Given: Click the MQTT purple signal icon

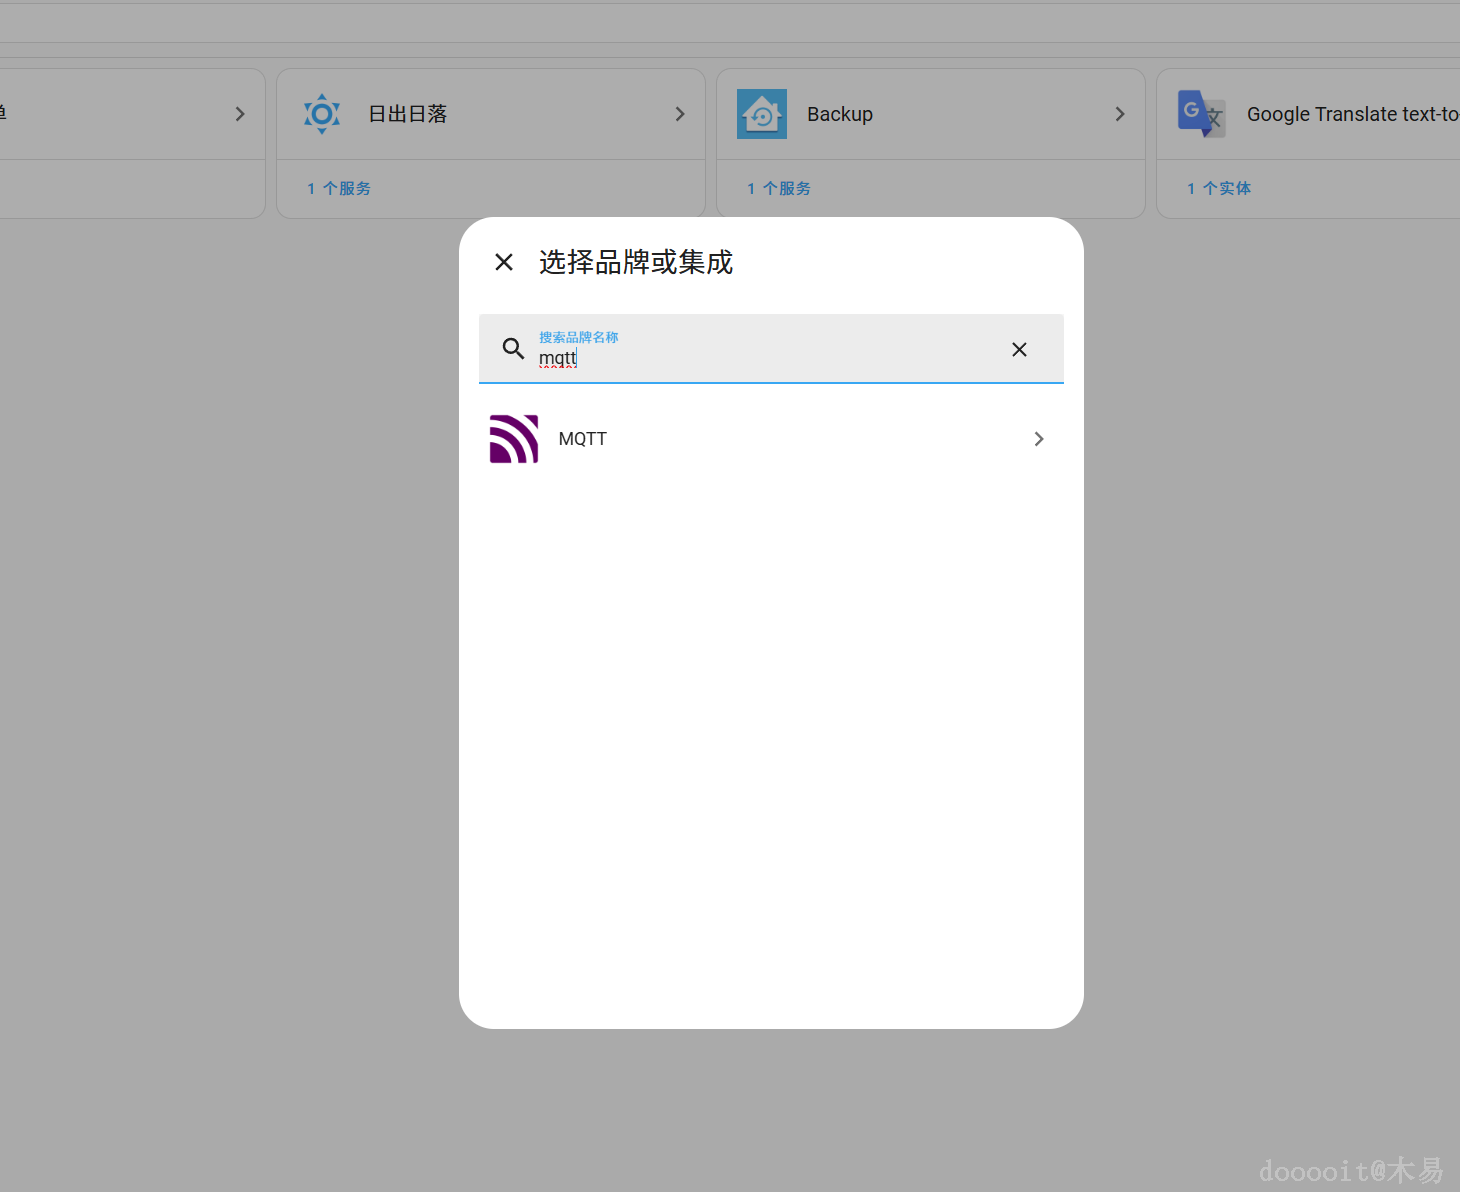Looking at the screenshot, I should (x=513, y=438).
